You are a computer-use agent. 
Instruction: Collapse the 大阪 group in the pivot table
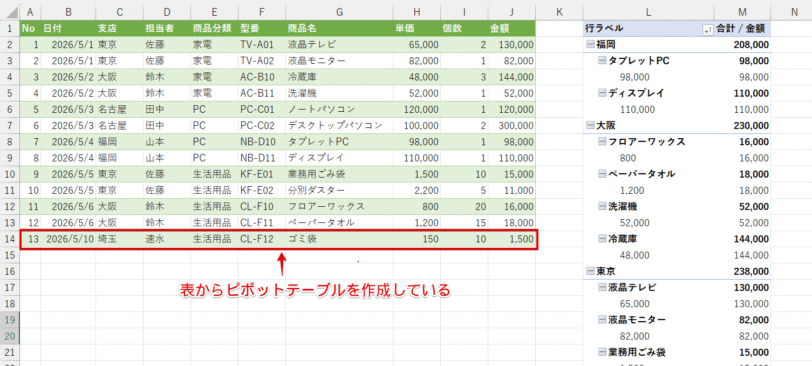click(x=589, y=125)
